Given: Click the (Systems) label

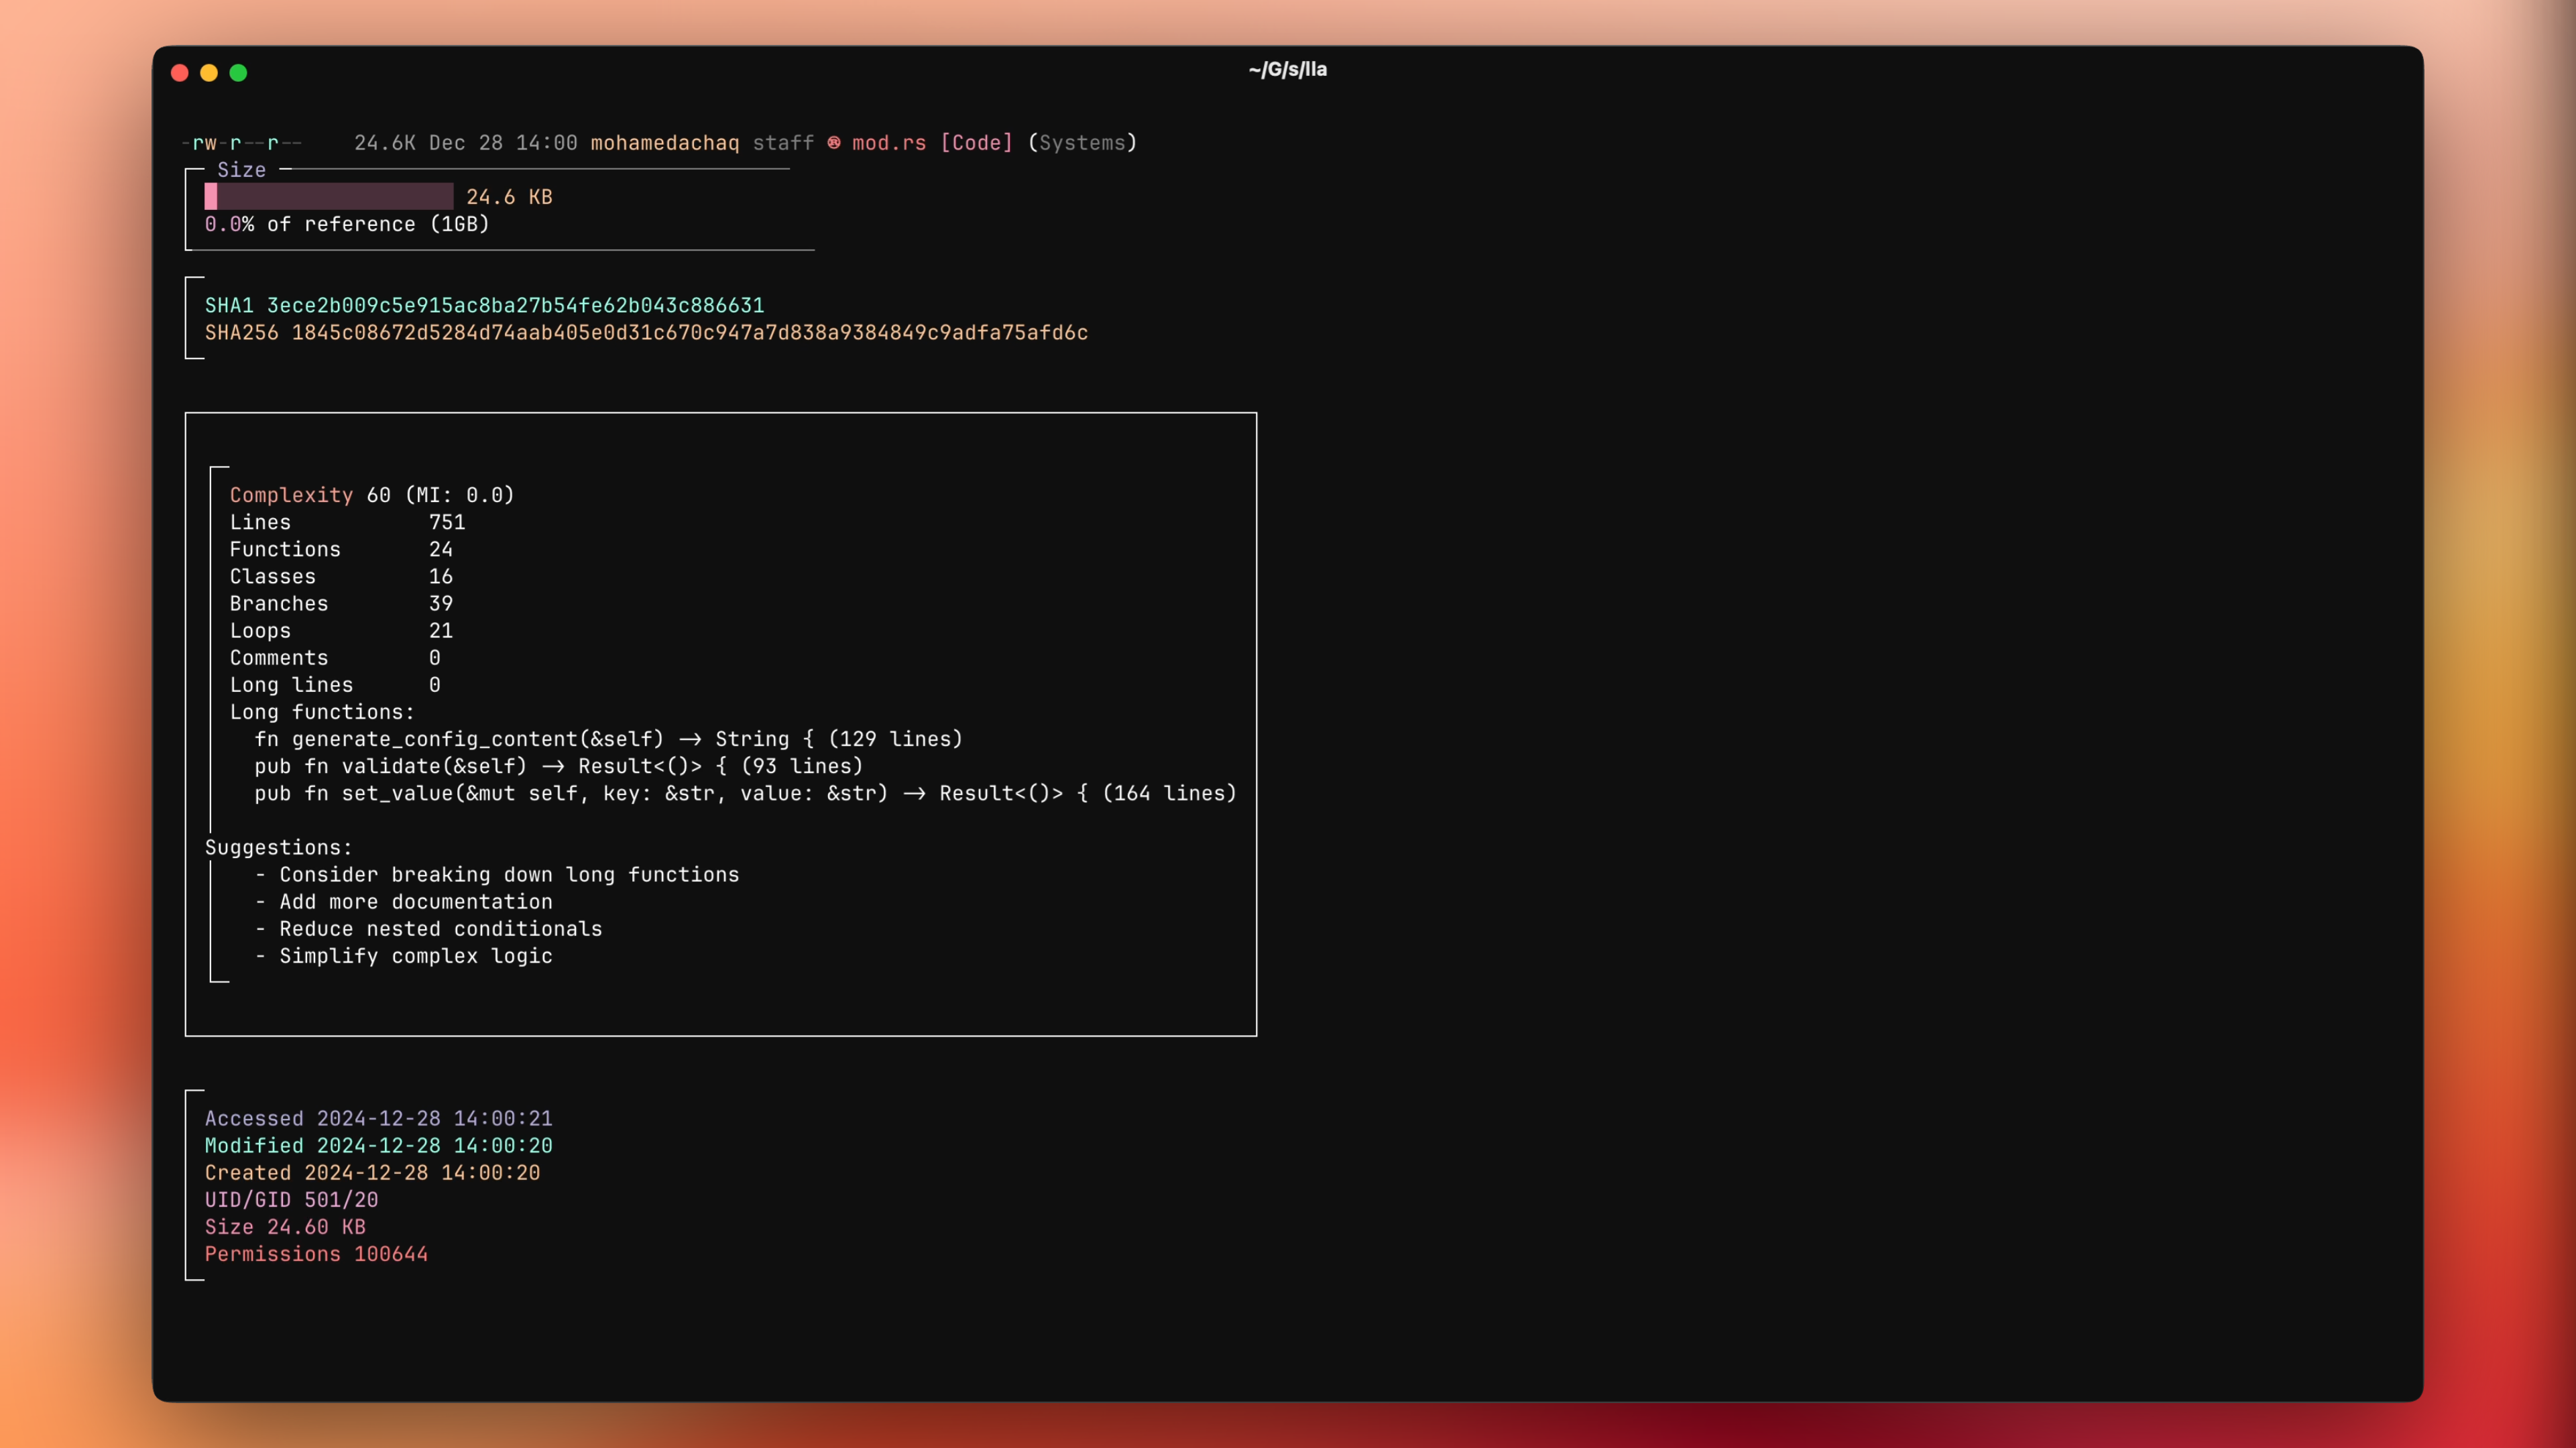Looking at the screenshot, I should pos(1082,143).
